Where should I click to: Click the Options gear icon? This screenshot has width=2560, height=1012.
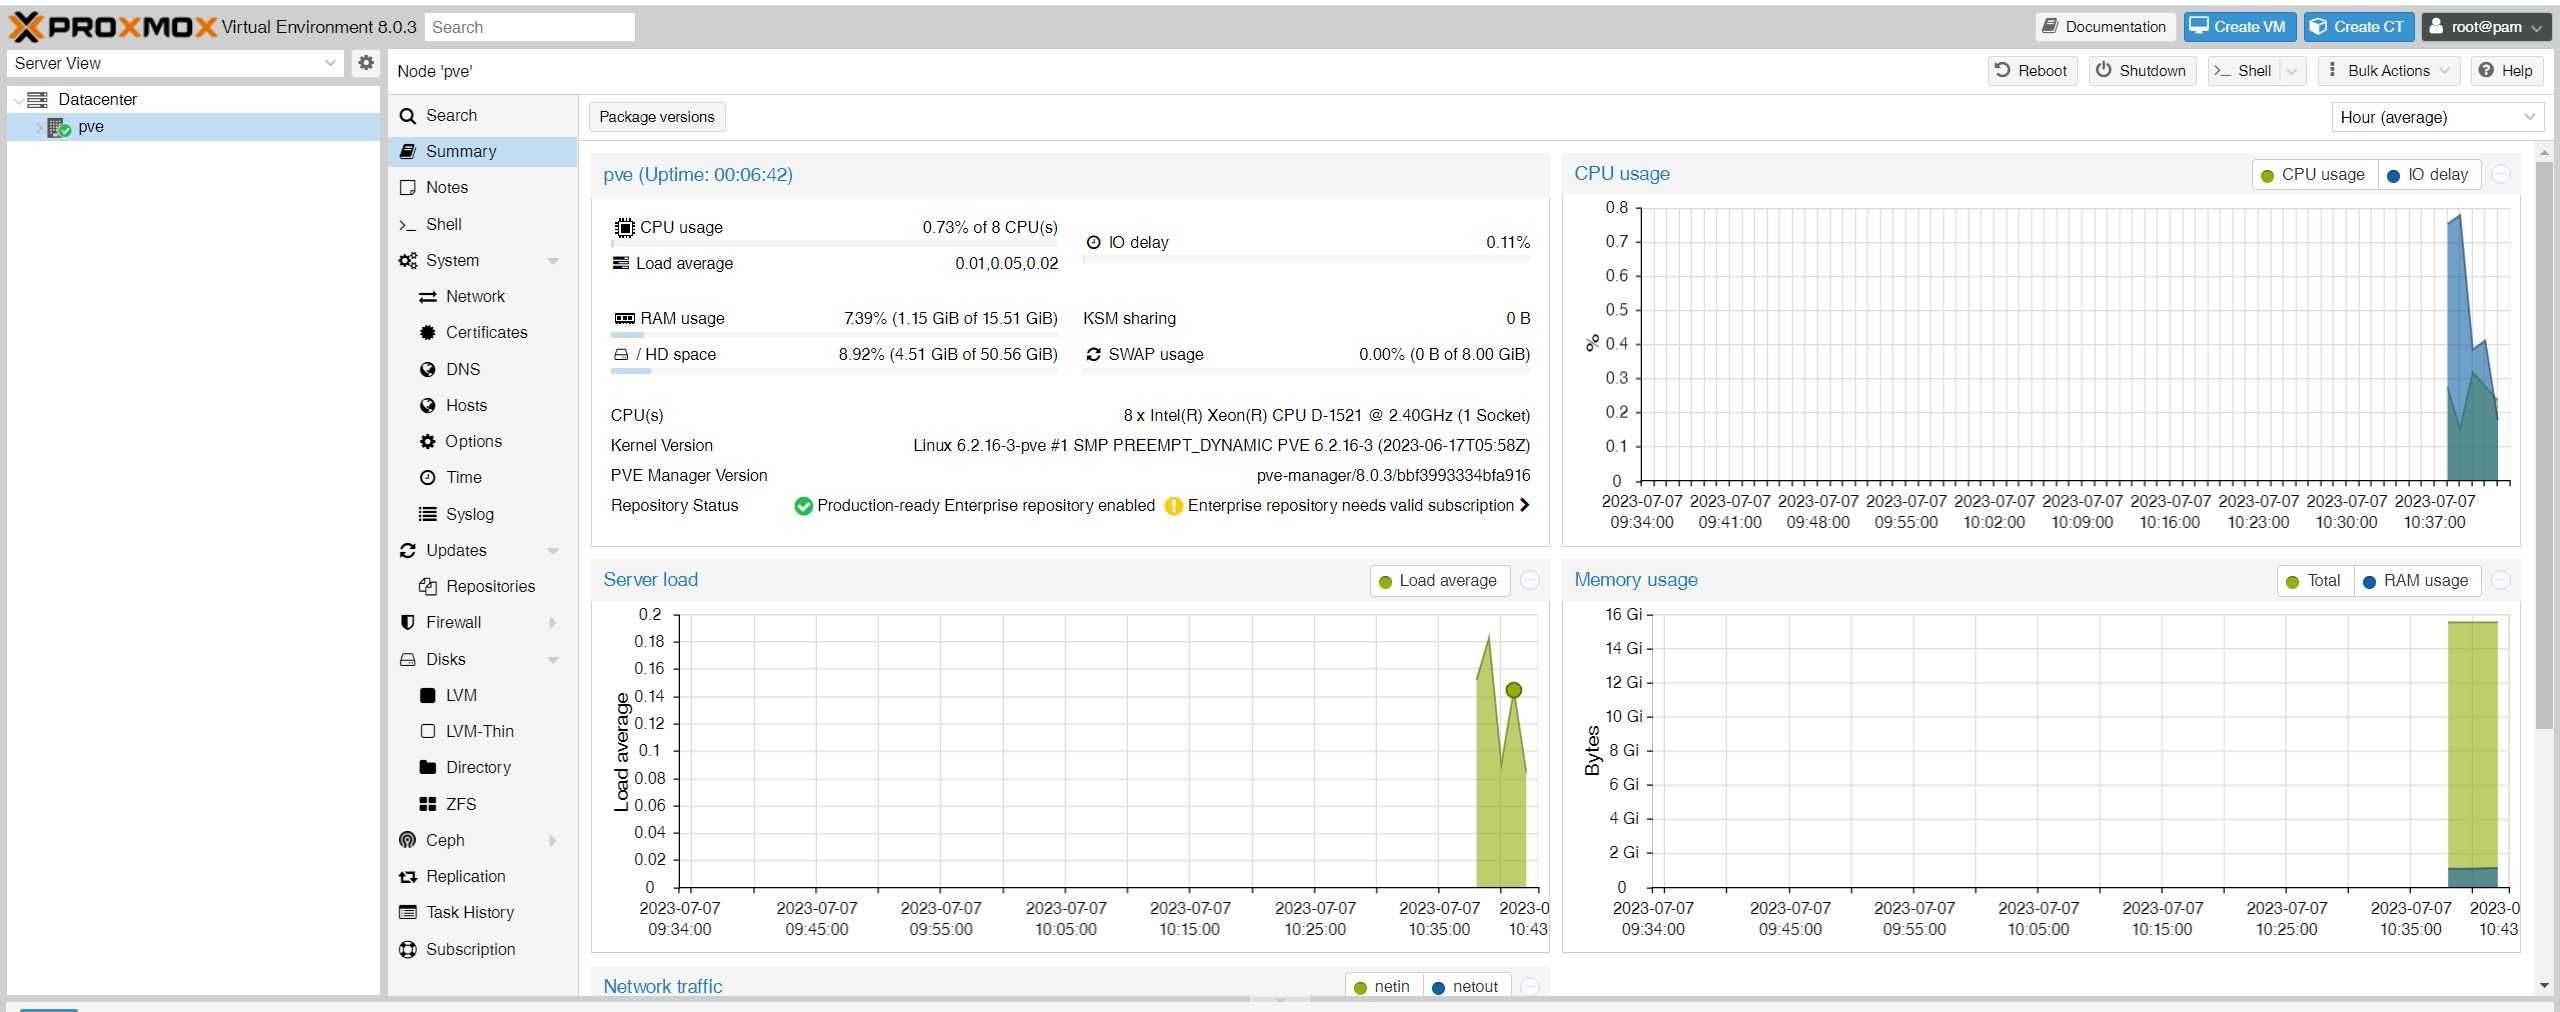point(428,442)
